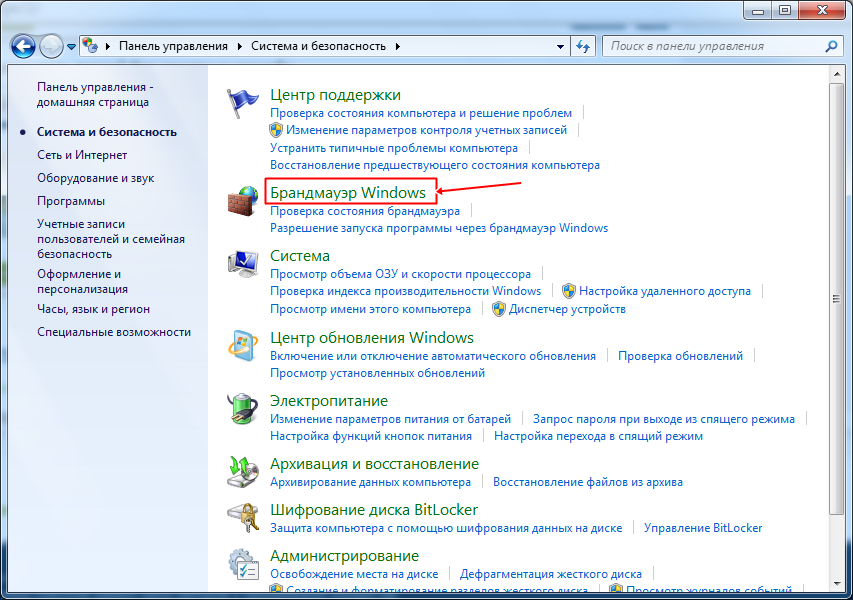Click Разрешение запуска программы через брандмауэр Windows
Screen dimensions: 853x600
coord(439,228)
